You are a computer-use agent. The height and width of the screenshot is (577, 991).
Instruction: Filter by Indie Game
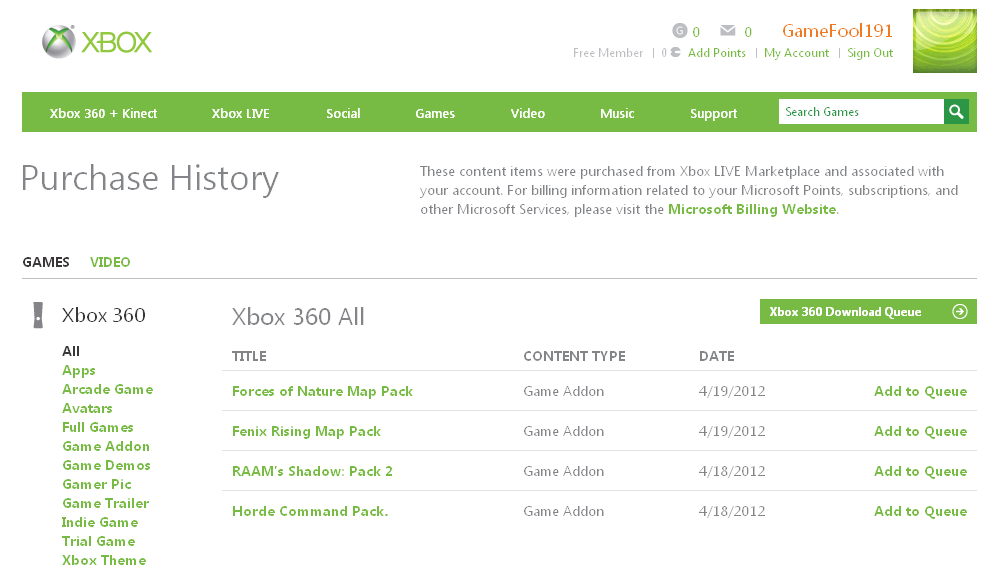coord(100,522)
